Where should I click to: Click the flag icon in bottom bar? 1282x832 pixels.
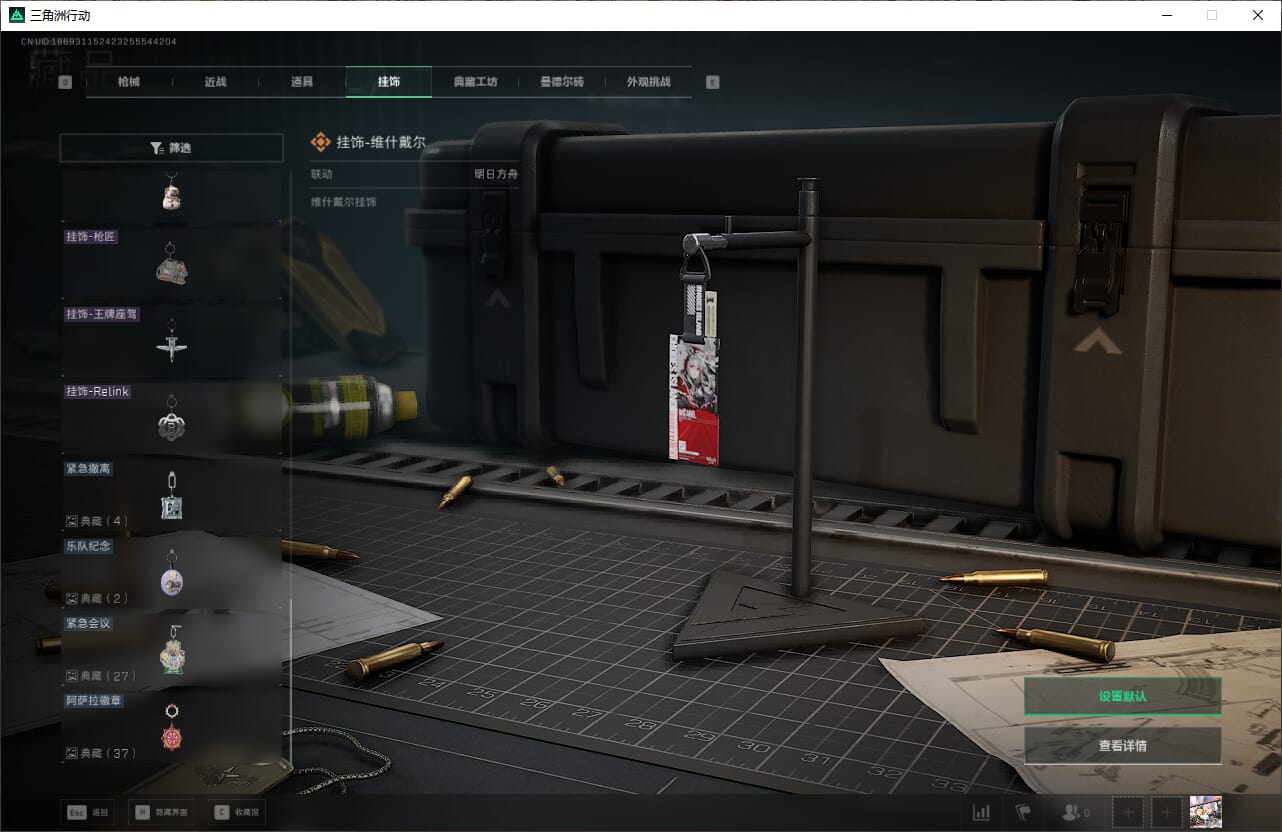pyautogui.click(x=1023, y=813)
